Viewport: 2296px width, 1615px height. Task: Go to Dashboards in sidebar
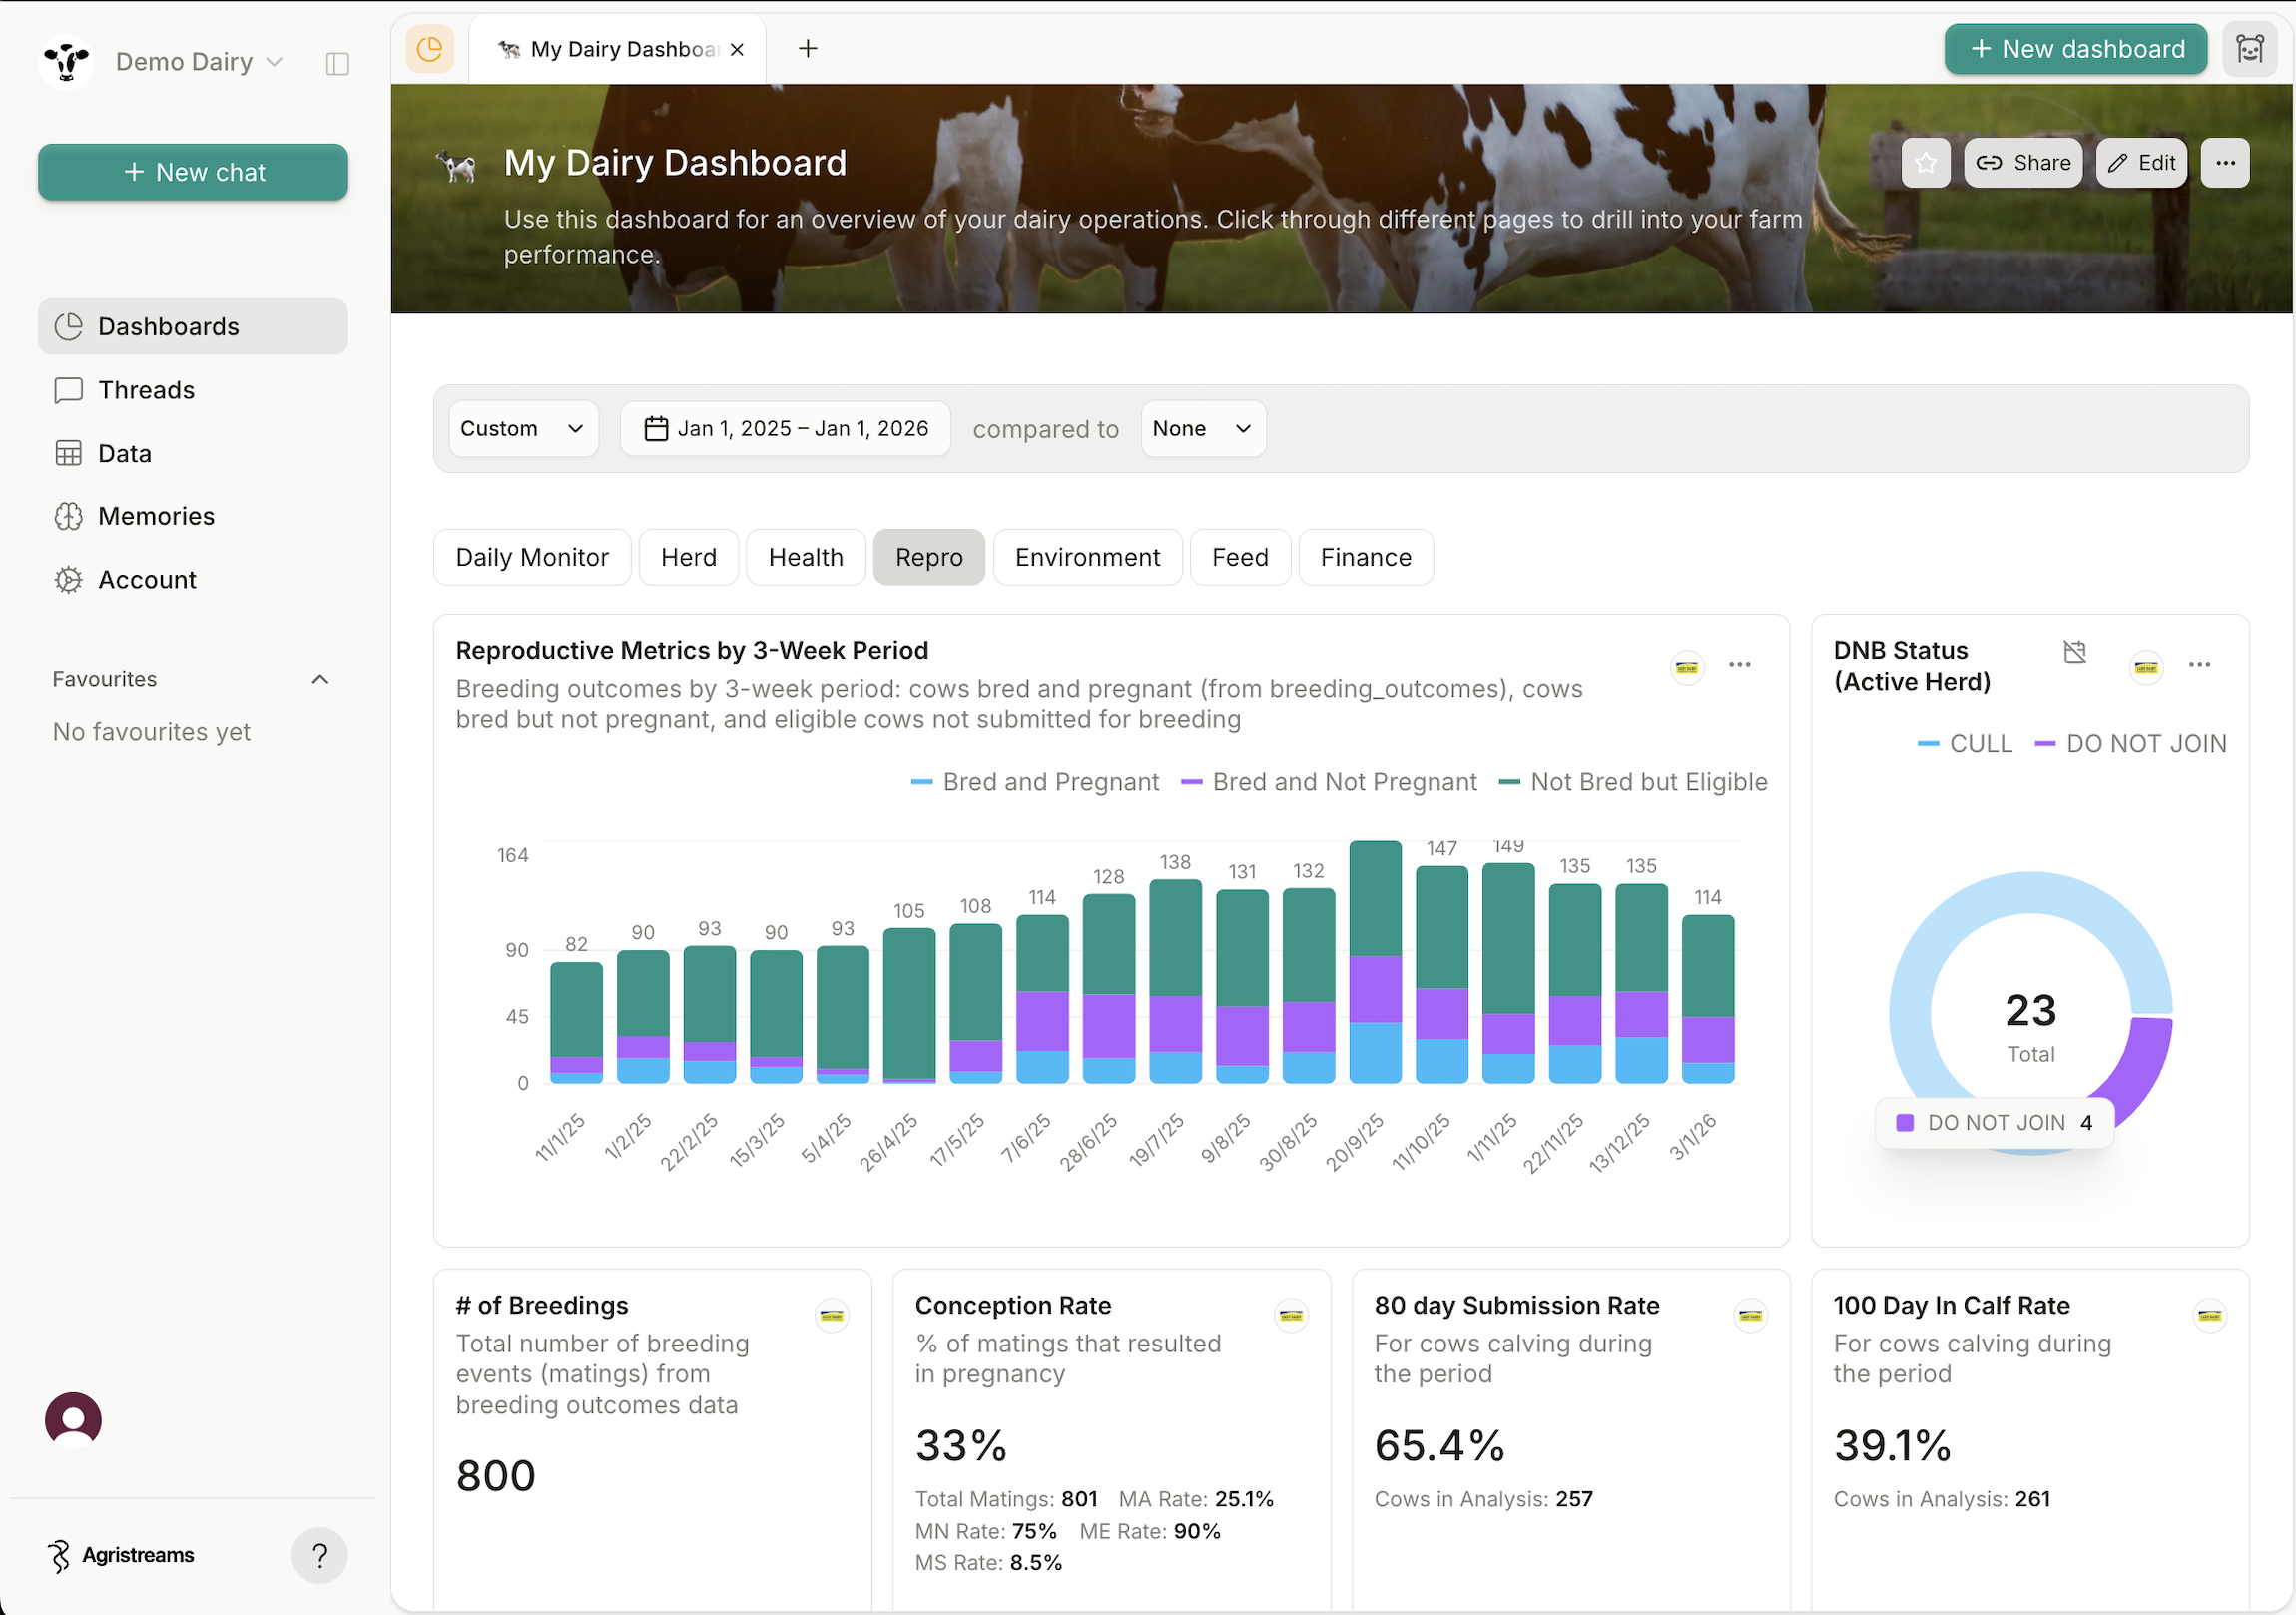pos(193,327)
